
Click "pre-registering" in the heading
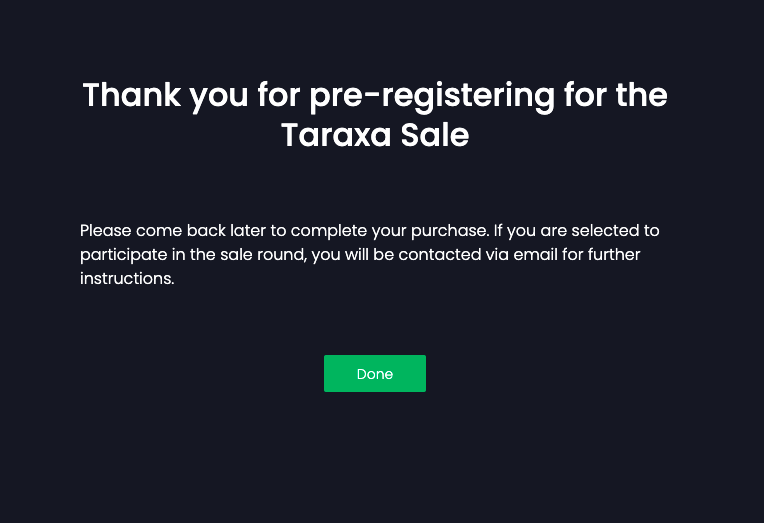coord(432,96)
